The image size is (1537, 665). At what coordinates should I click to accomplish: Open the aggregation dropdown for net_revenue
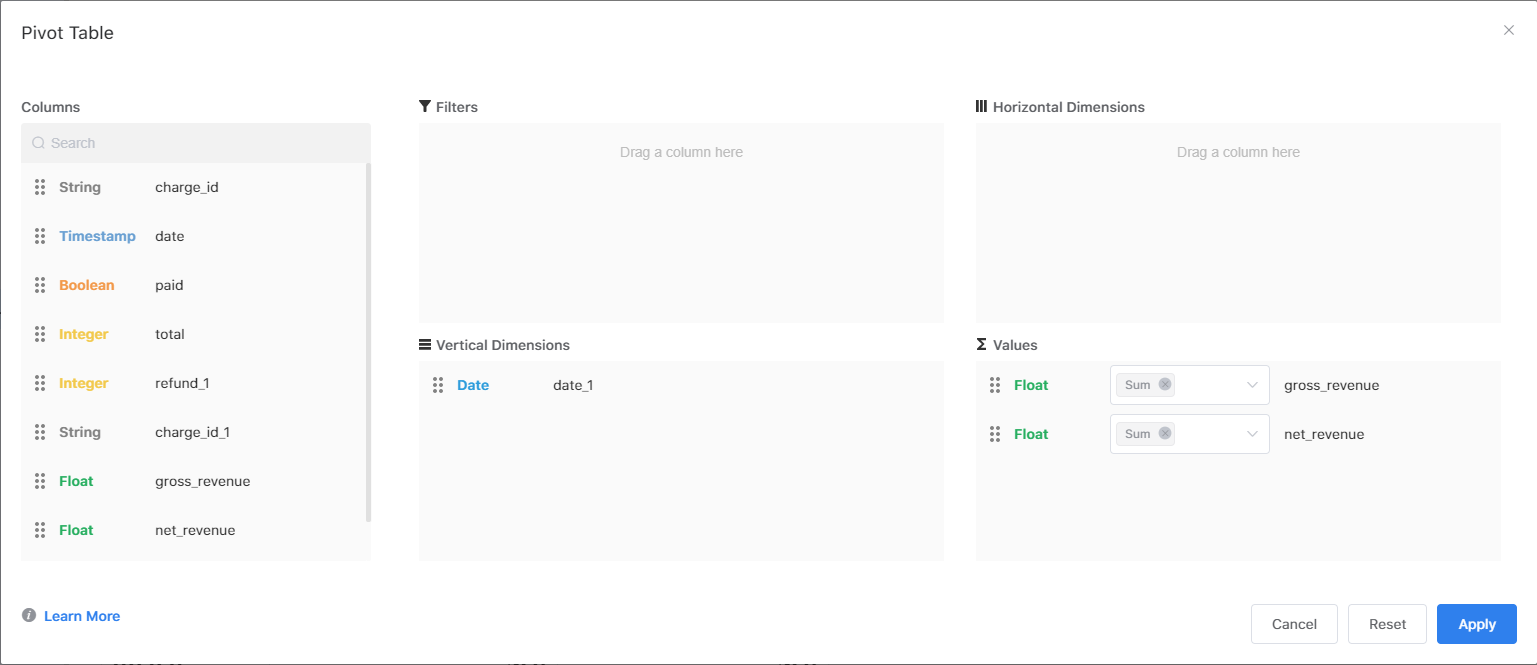coord(1250,433)
